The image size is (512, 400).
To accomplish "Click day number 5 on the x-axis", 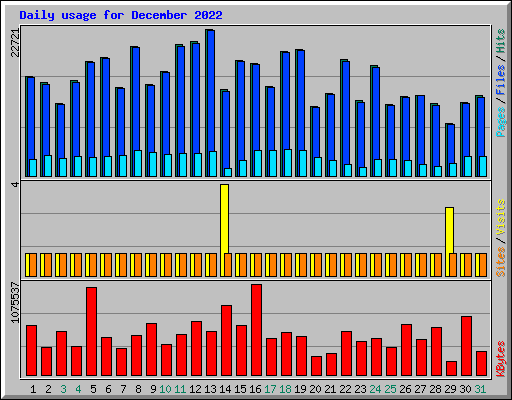I will [93, 389].
